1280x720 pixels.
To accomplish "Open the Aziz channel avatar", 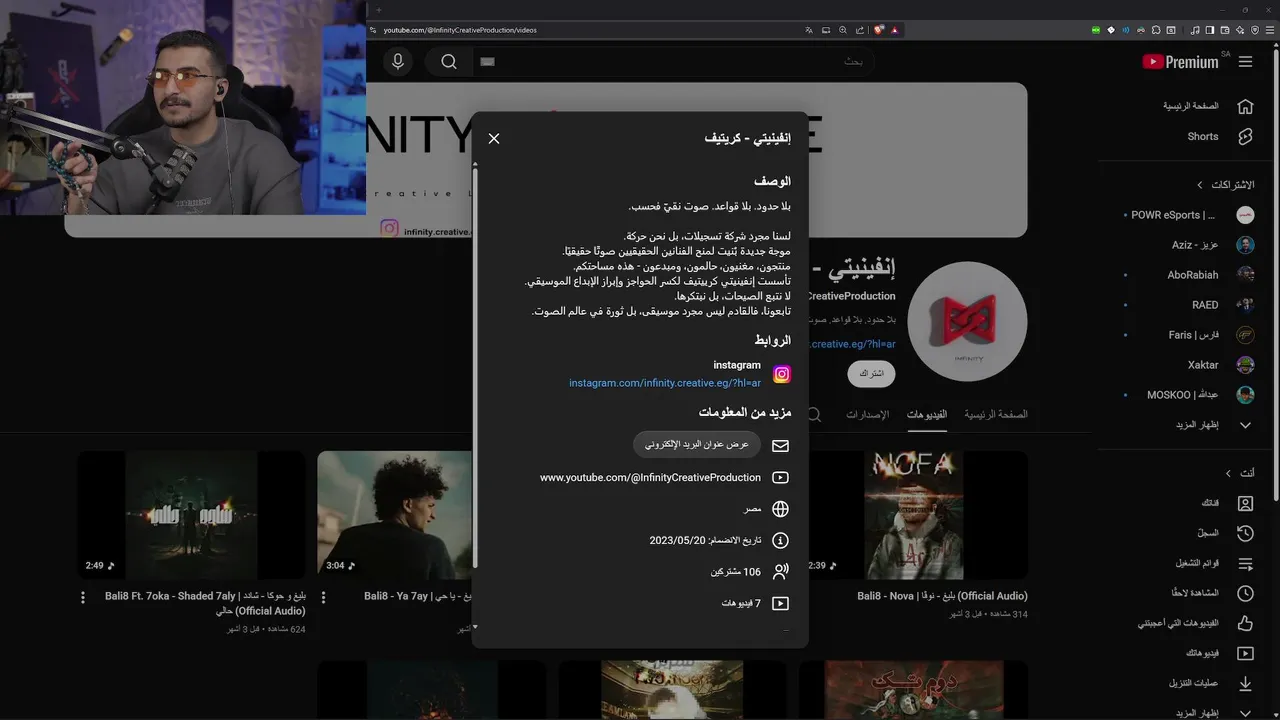I will point(1245,245).
